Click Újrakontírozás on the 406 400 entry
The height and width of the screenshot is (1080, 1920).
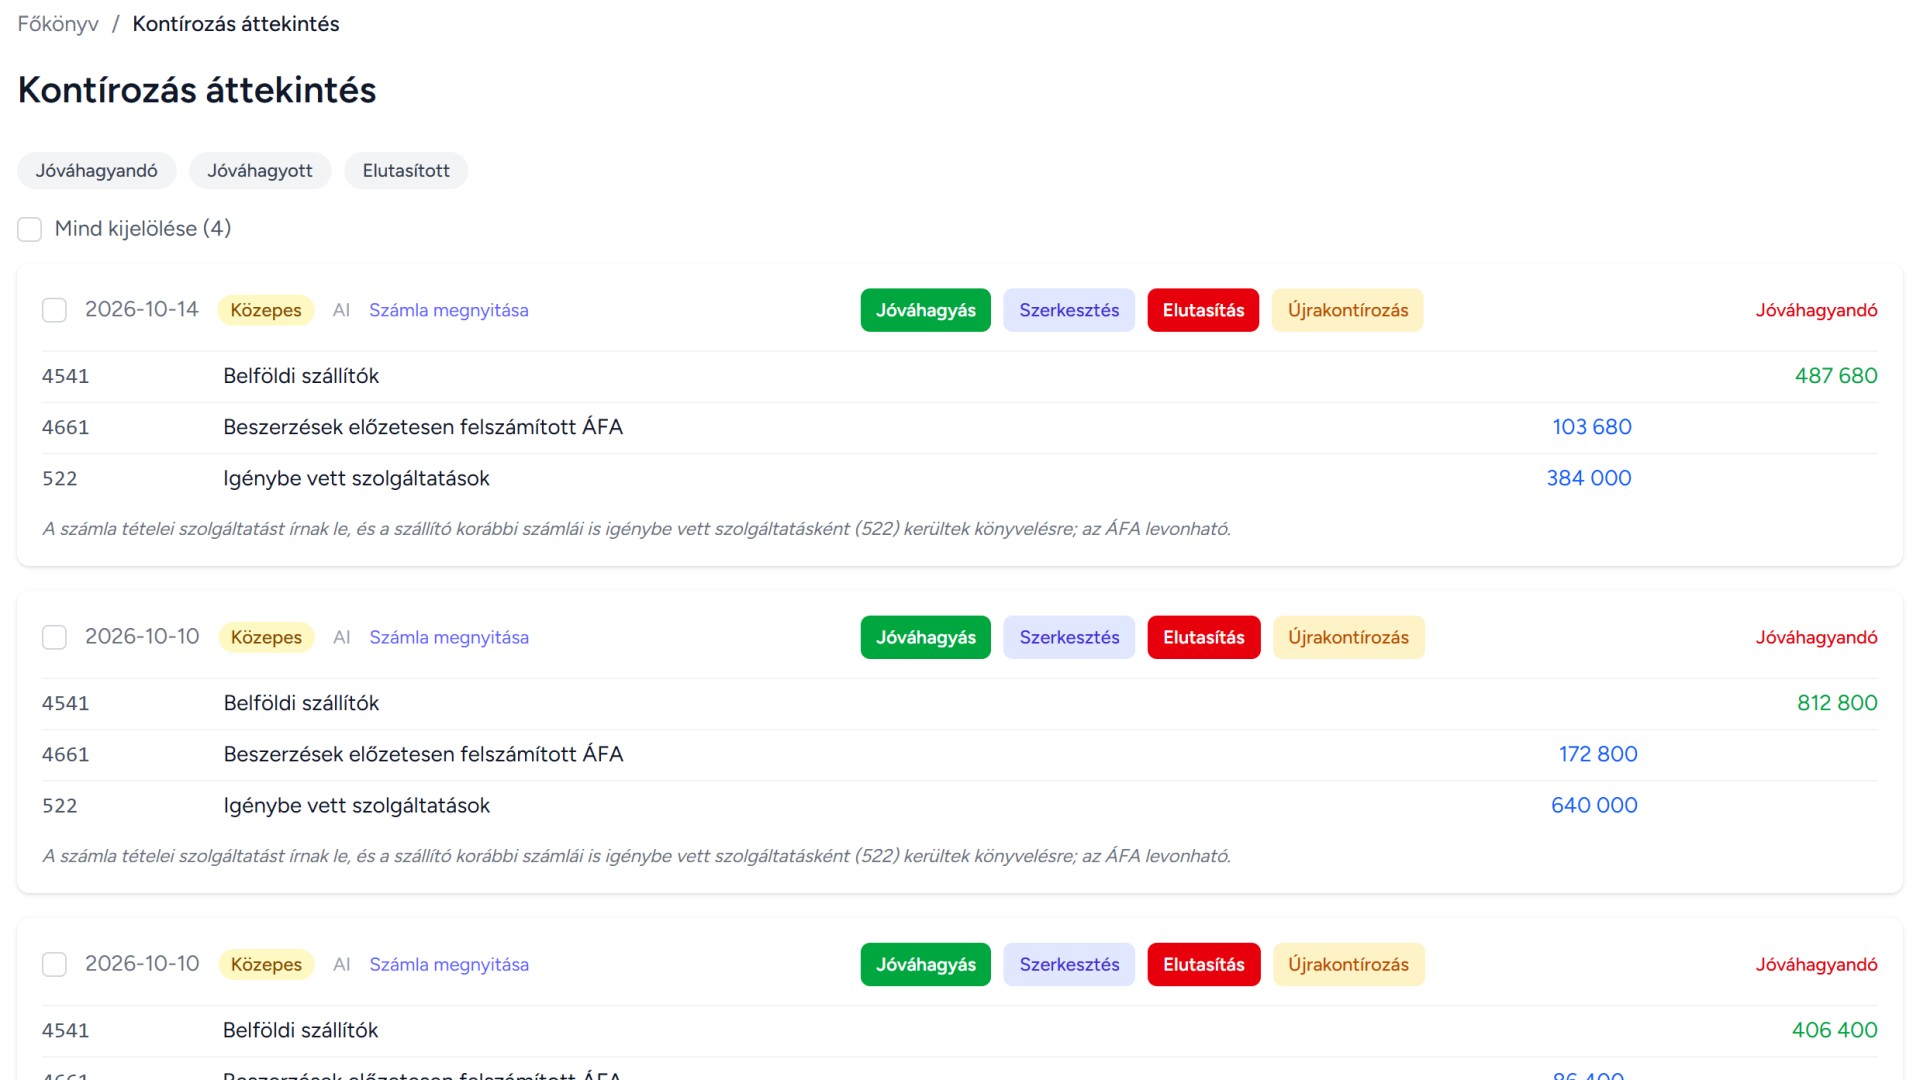[1349, 964]
